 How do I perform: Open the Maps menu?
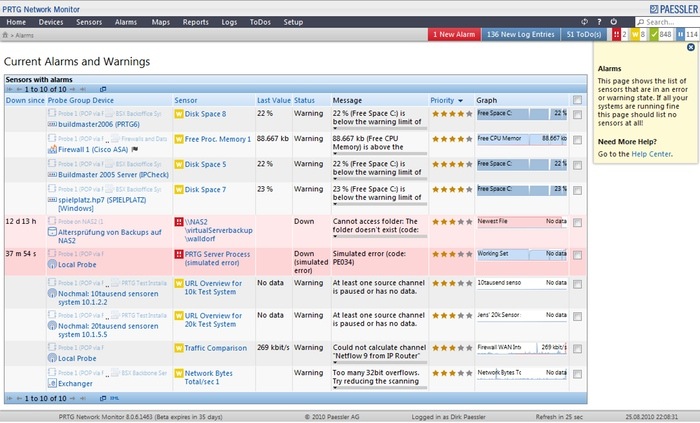(x=161, y=22)
